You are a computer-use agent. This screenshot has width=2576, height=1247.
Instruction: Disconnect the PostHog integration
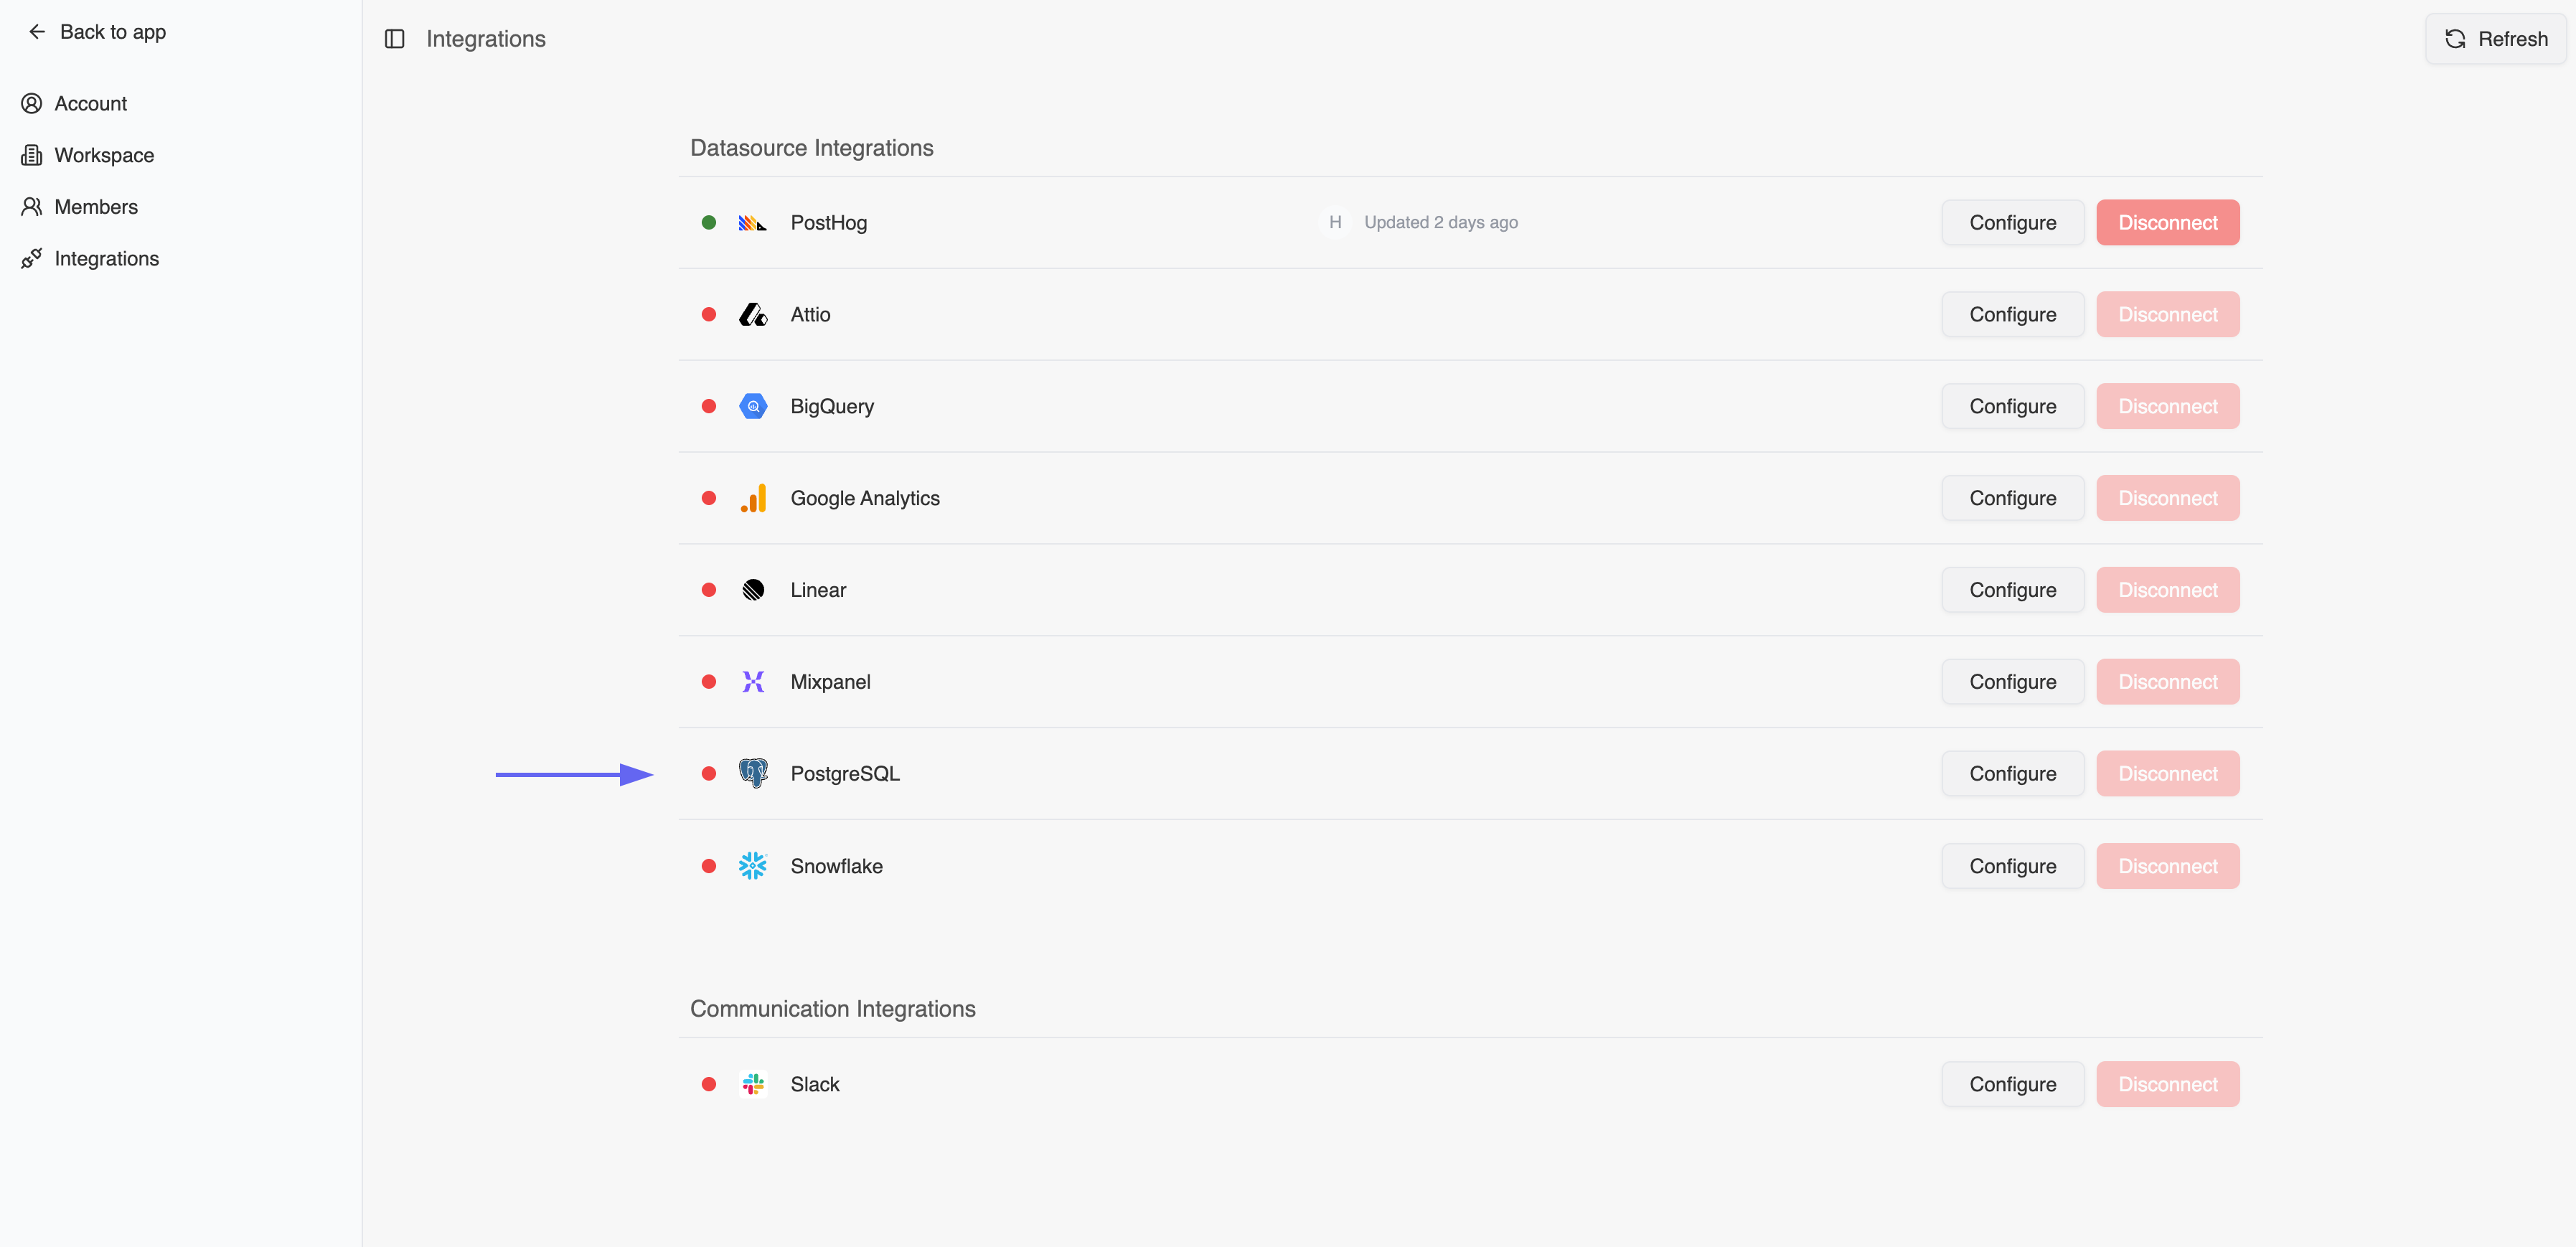tap(2167, 222)
